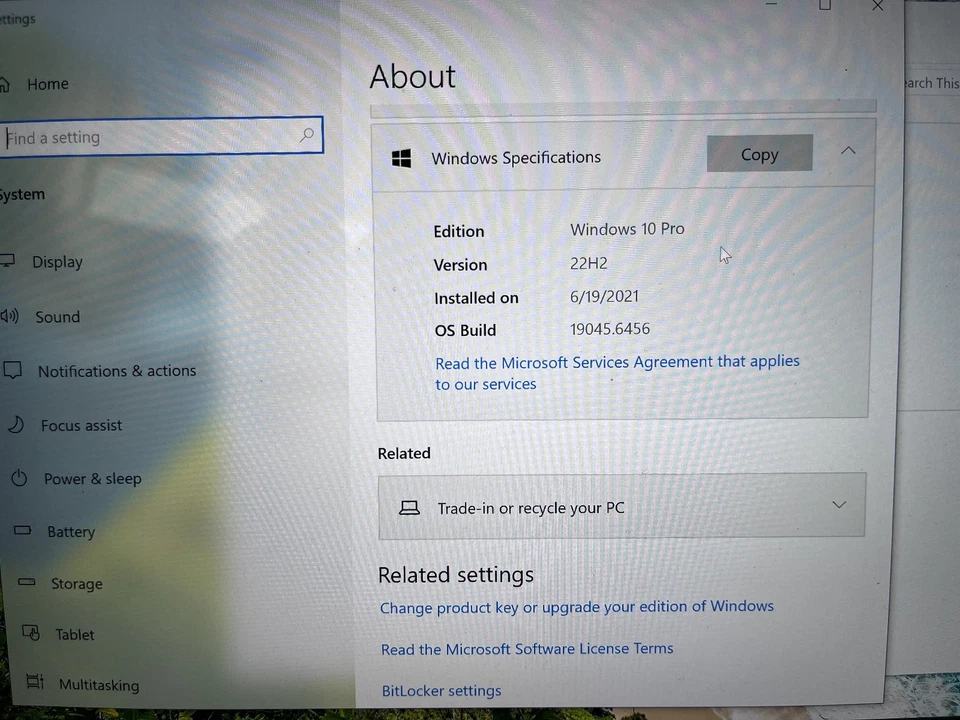The image size is (960, 720).
Task: Copy the Windows Specifications details
Action: (759, 154)
